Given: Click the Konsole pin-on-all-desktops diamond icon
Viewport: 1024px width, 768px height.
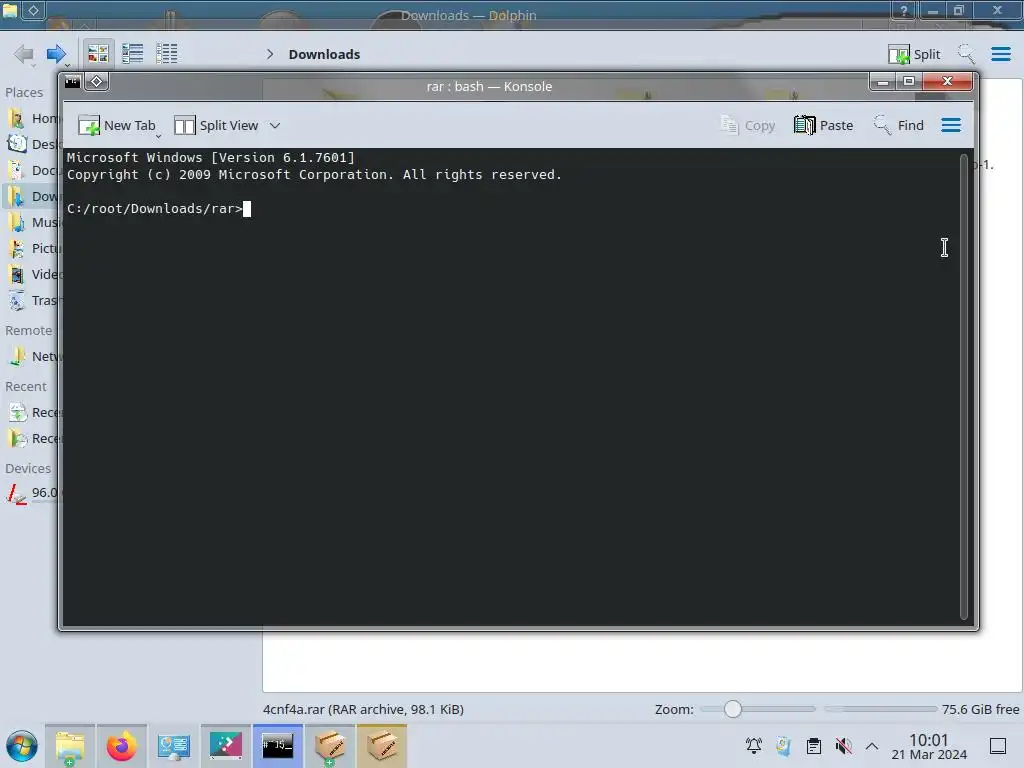Looking at the screenshot, I should click(x=97, y=82).
